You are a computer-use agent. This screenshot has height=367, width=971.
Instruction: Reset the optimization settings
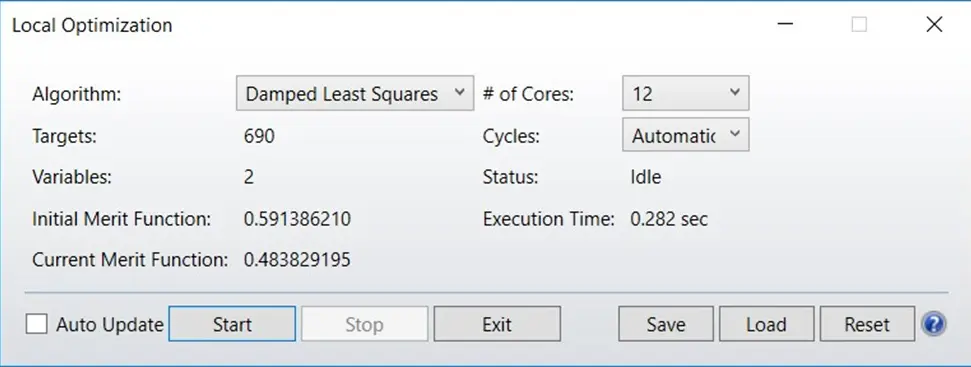point(867,324)
